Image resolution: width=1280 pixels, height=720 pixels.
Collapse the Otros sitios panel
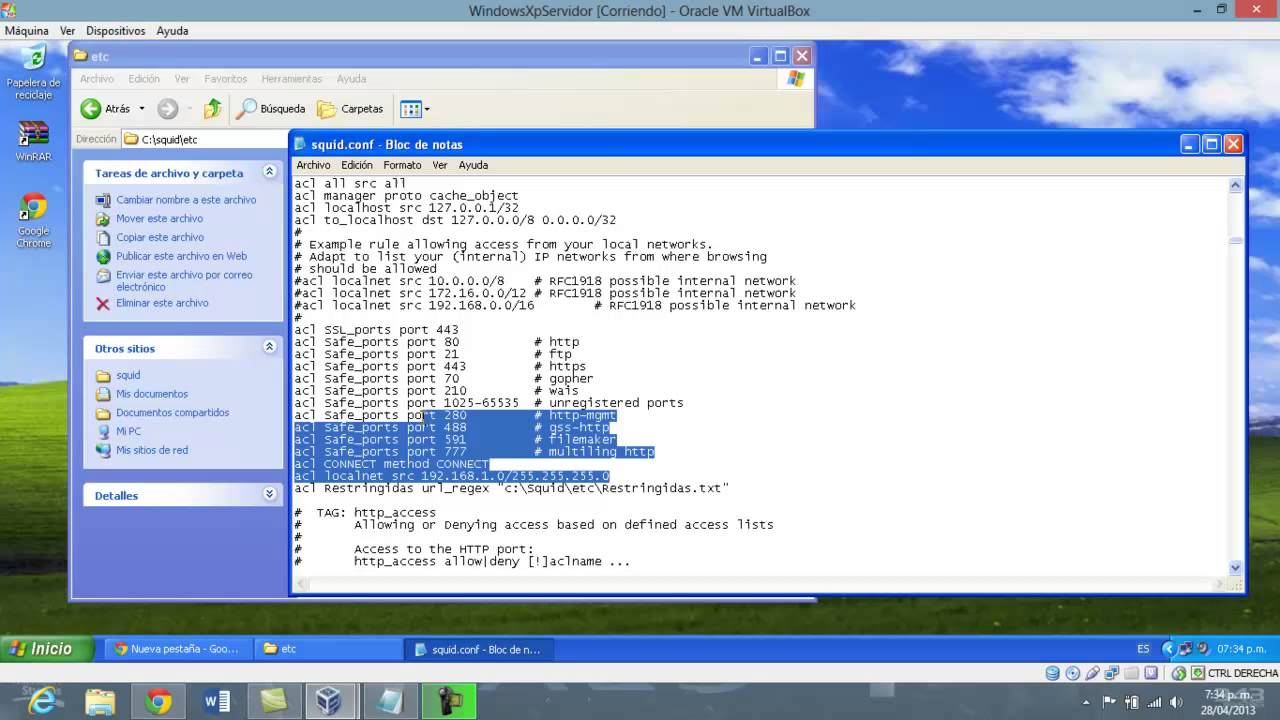pos(269,347)
